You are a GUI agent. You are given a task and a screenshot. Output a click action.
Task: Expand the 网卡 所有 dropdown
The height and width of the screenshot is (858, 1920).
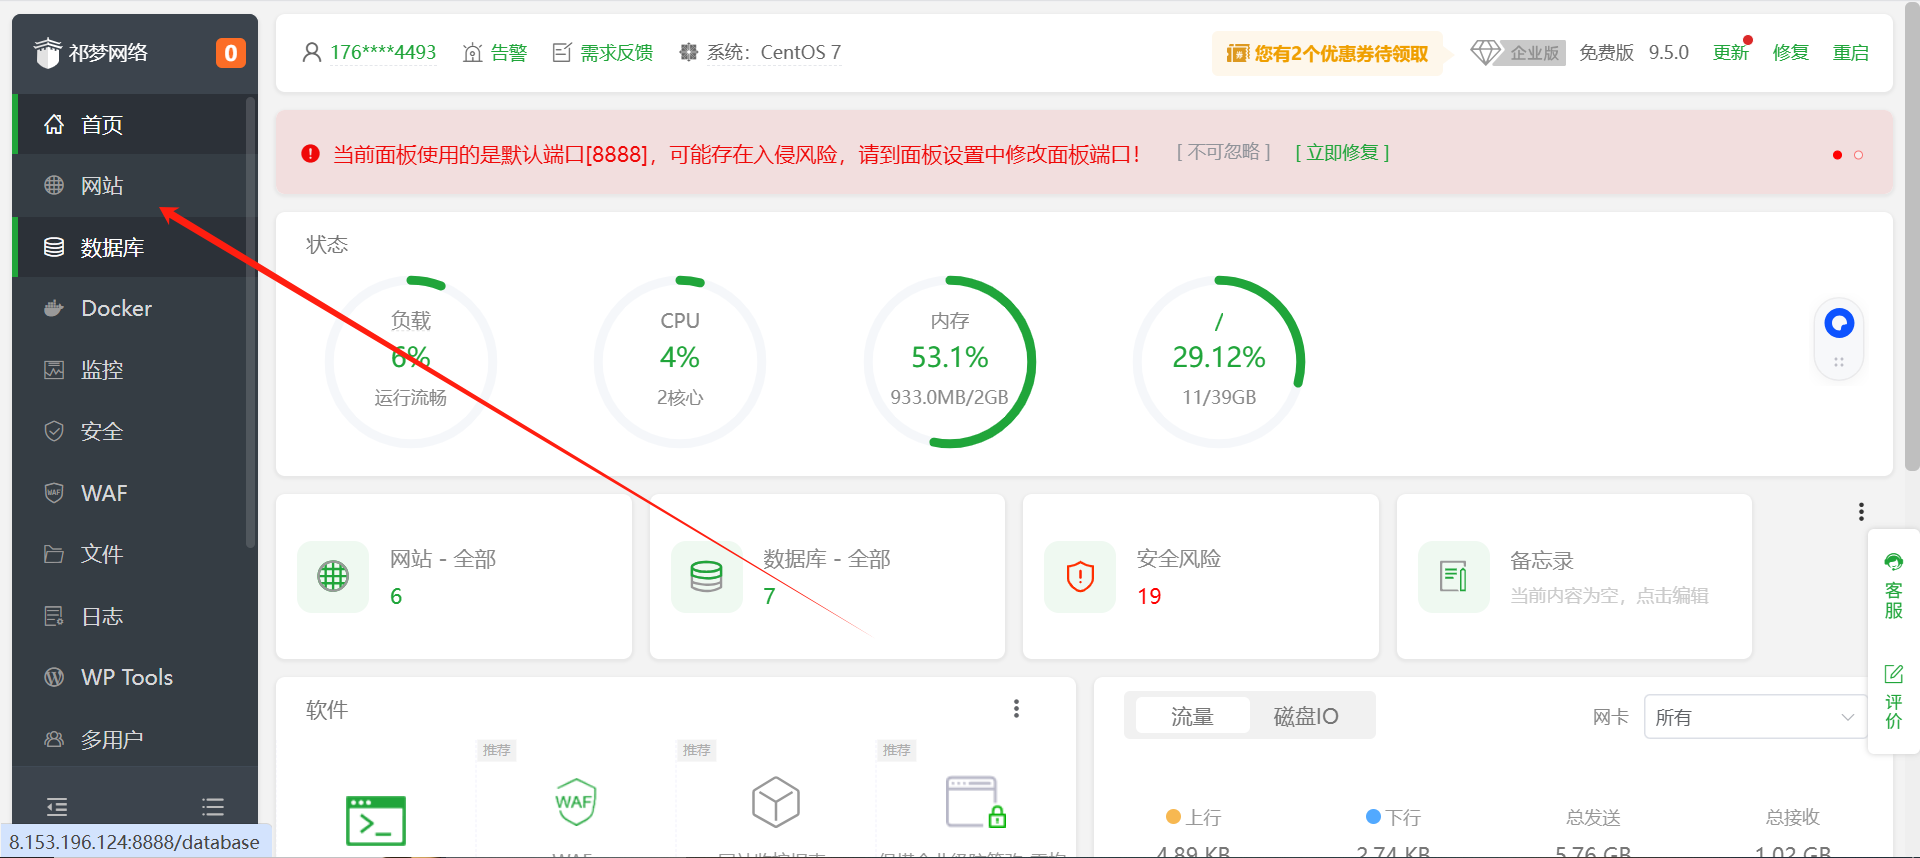[x=1755, y=717]
